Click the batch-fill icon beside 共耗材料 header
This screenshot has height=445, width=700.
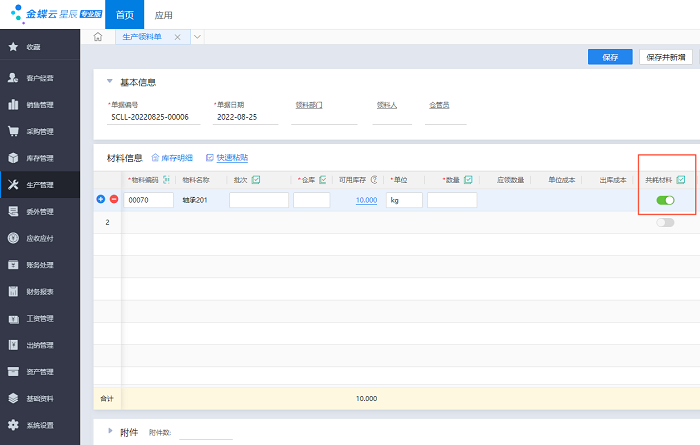(x=681, y=180)
